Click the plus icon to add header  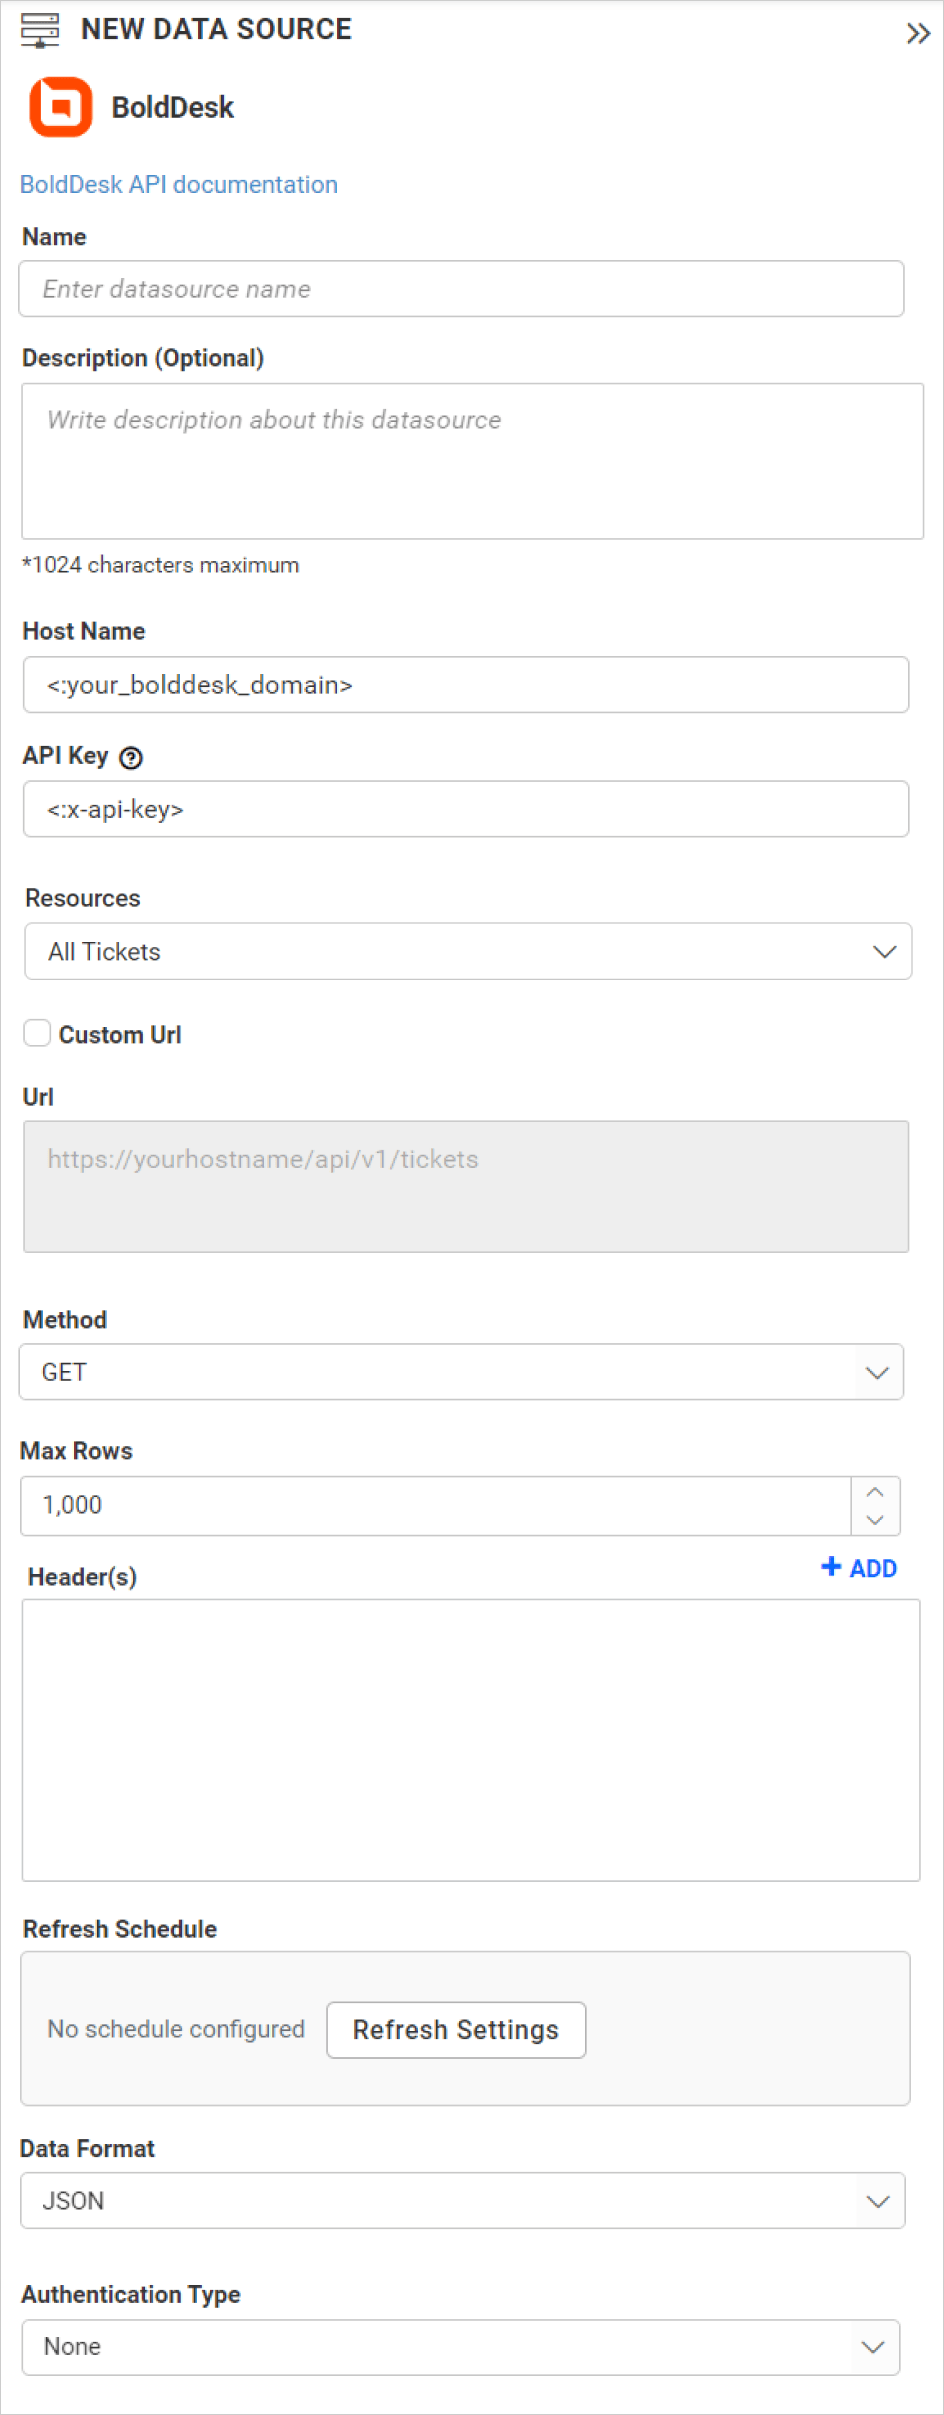(x=831, y=1566)
